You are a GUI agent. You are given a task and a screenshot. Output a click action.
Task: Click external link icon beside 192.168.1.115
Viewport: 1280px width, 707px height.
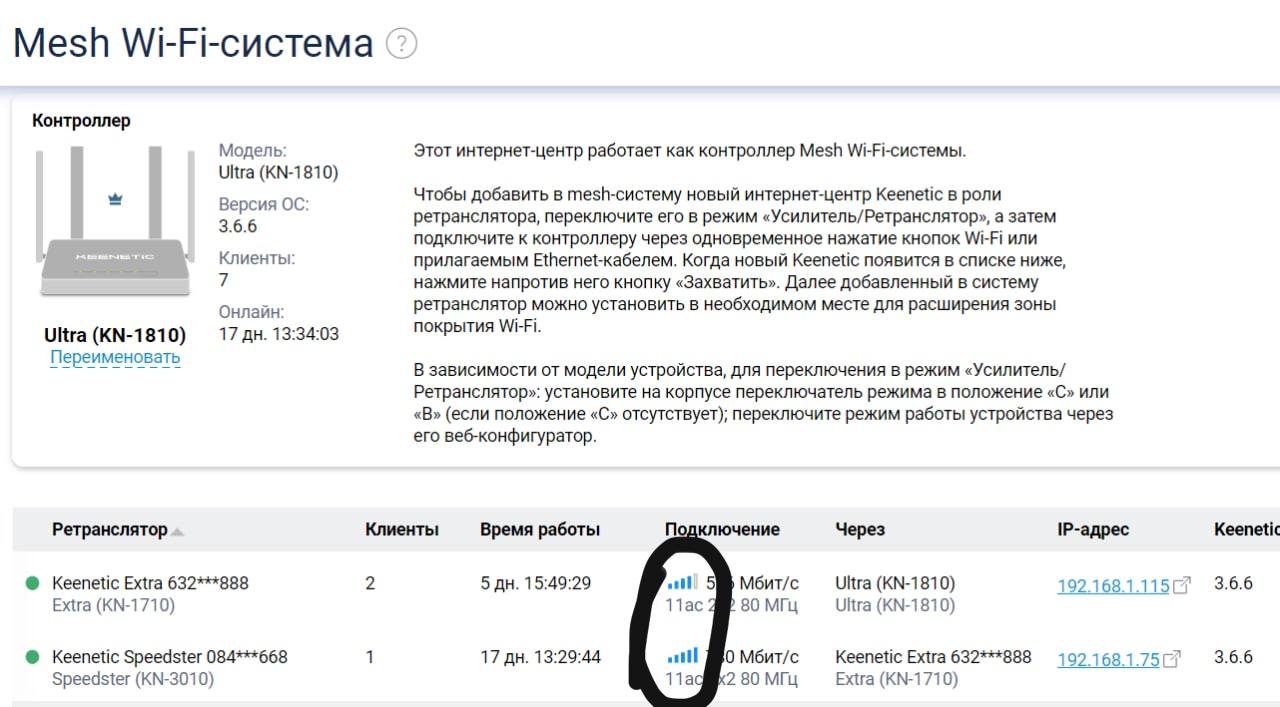point(1182,585)
